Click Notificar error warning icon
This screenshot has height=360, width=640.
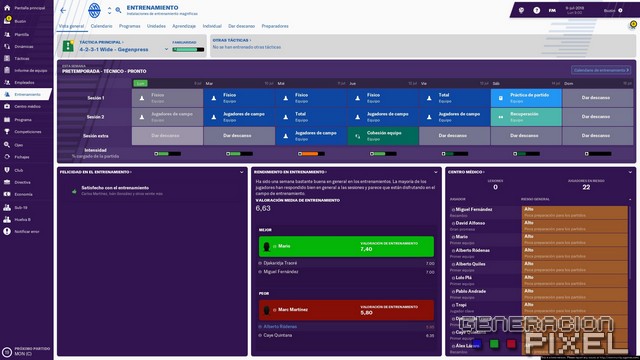7,231
